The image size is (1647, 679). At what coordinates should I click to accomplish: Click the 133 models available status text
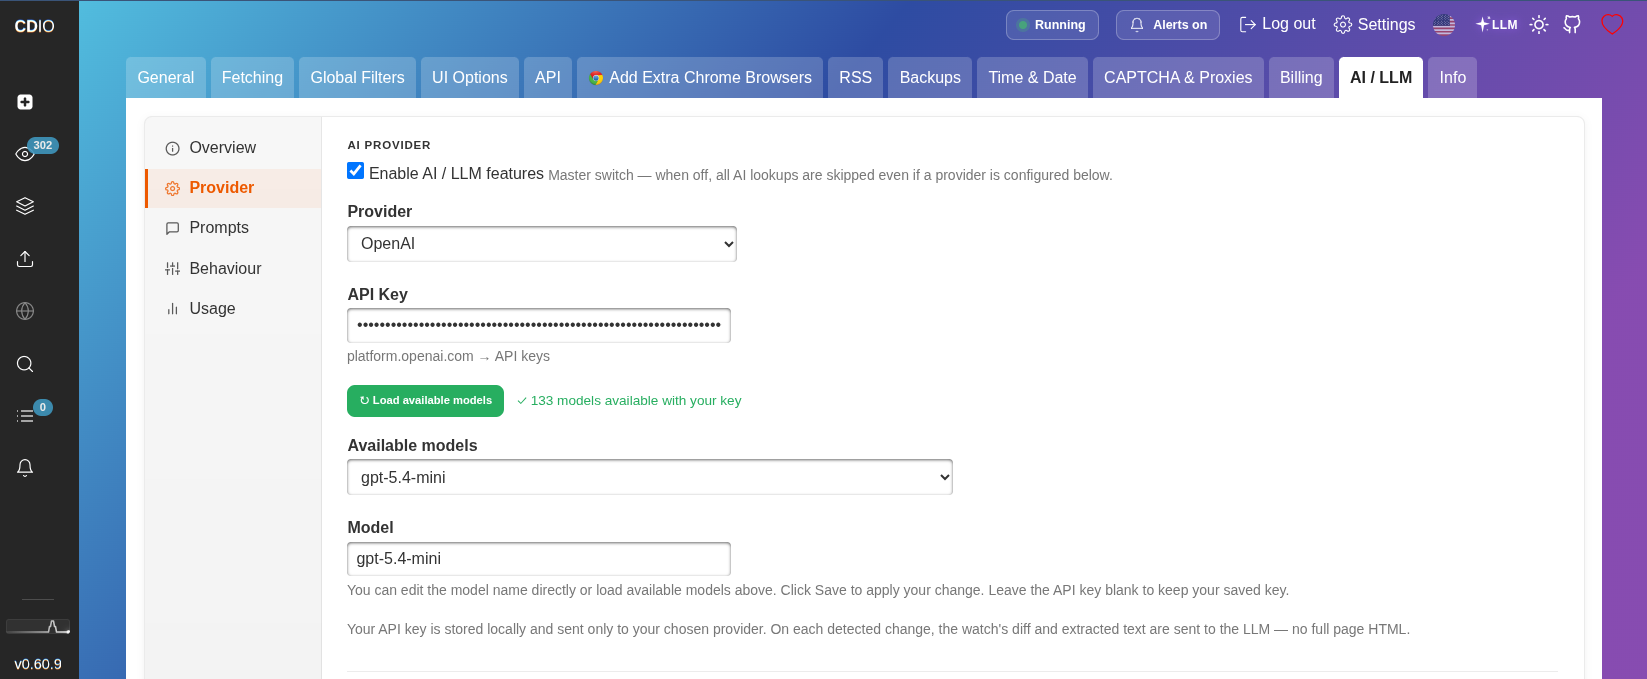click(629, 401)
